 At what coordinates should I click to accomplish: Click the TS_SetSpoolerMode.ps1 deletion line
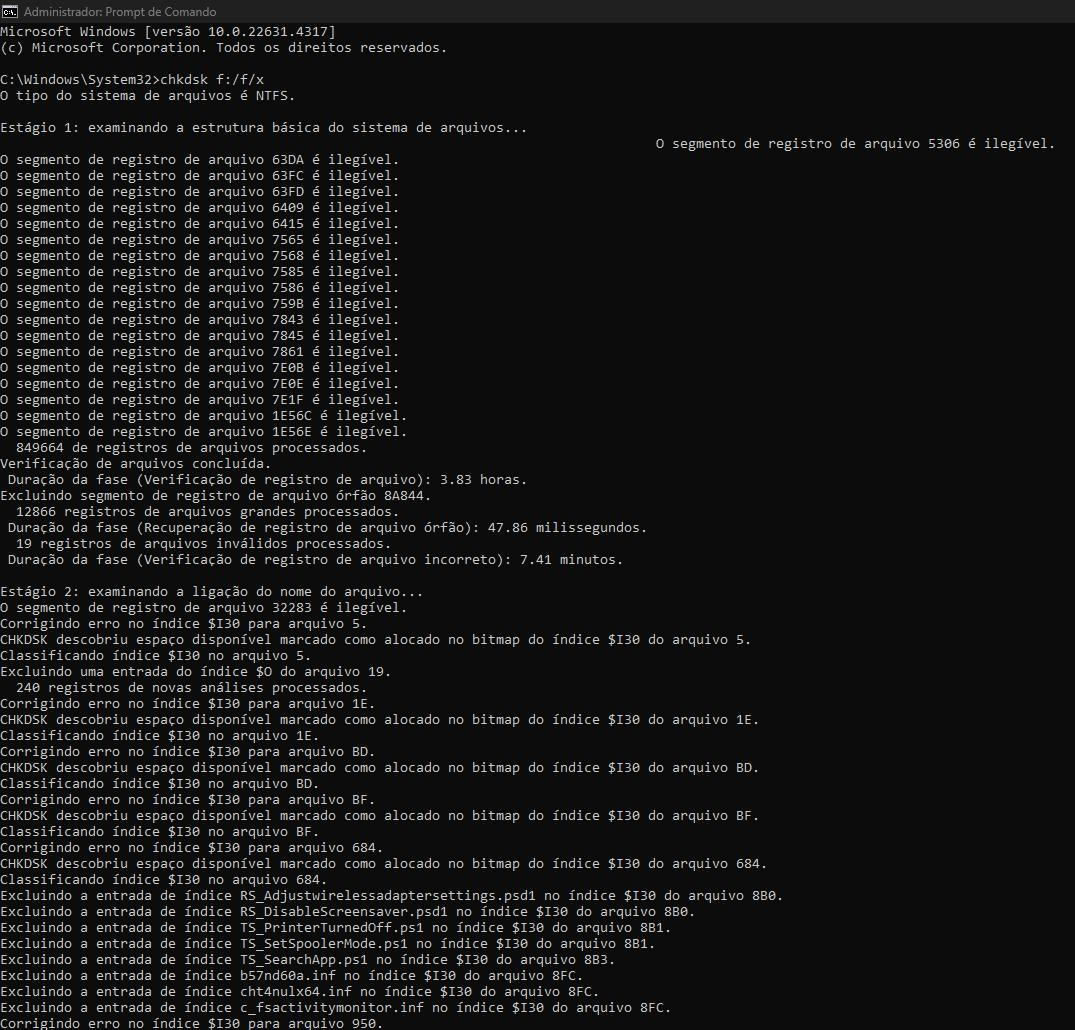328,944
